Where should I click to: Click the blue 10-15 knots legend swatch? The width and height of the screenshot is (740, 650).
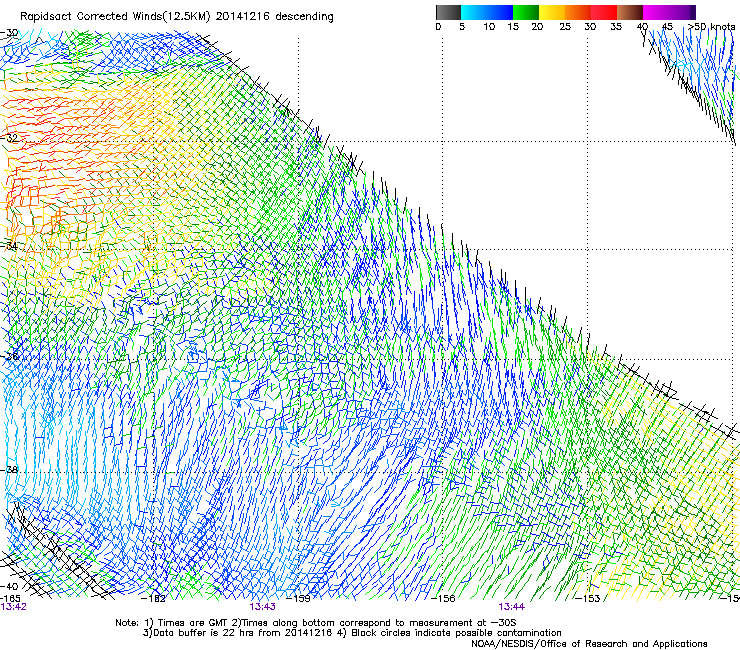click(x=500, y=12)
